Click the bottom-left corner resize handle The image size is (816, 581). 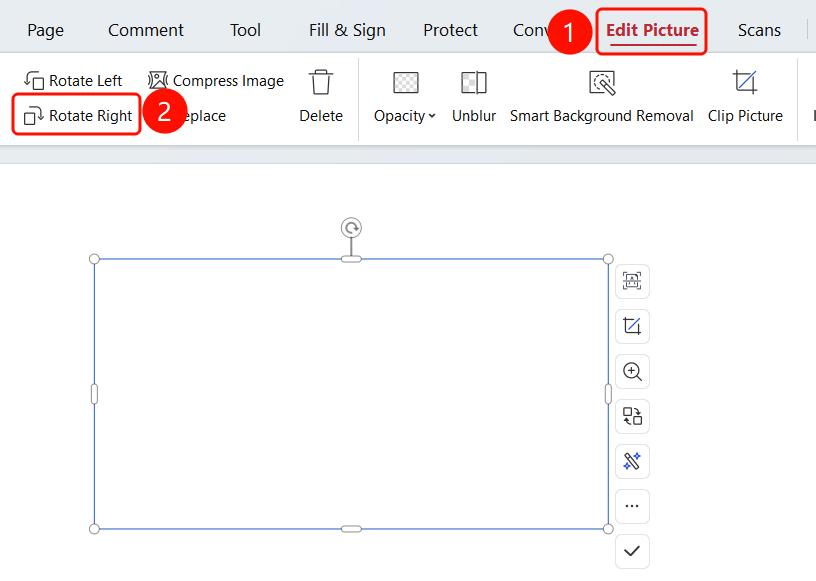coord(94,529)
